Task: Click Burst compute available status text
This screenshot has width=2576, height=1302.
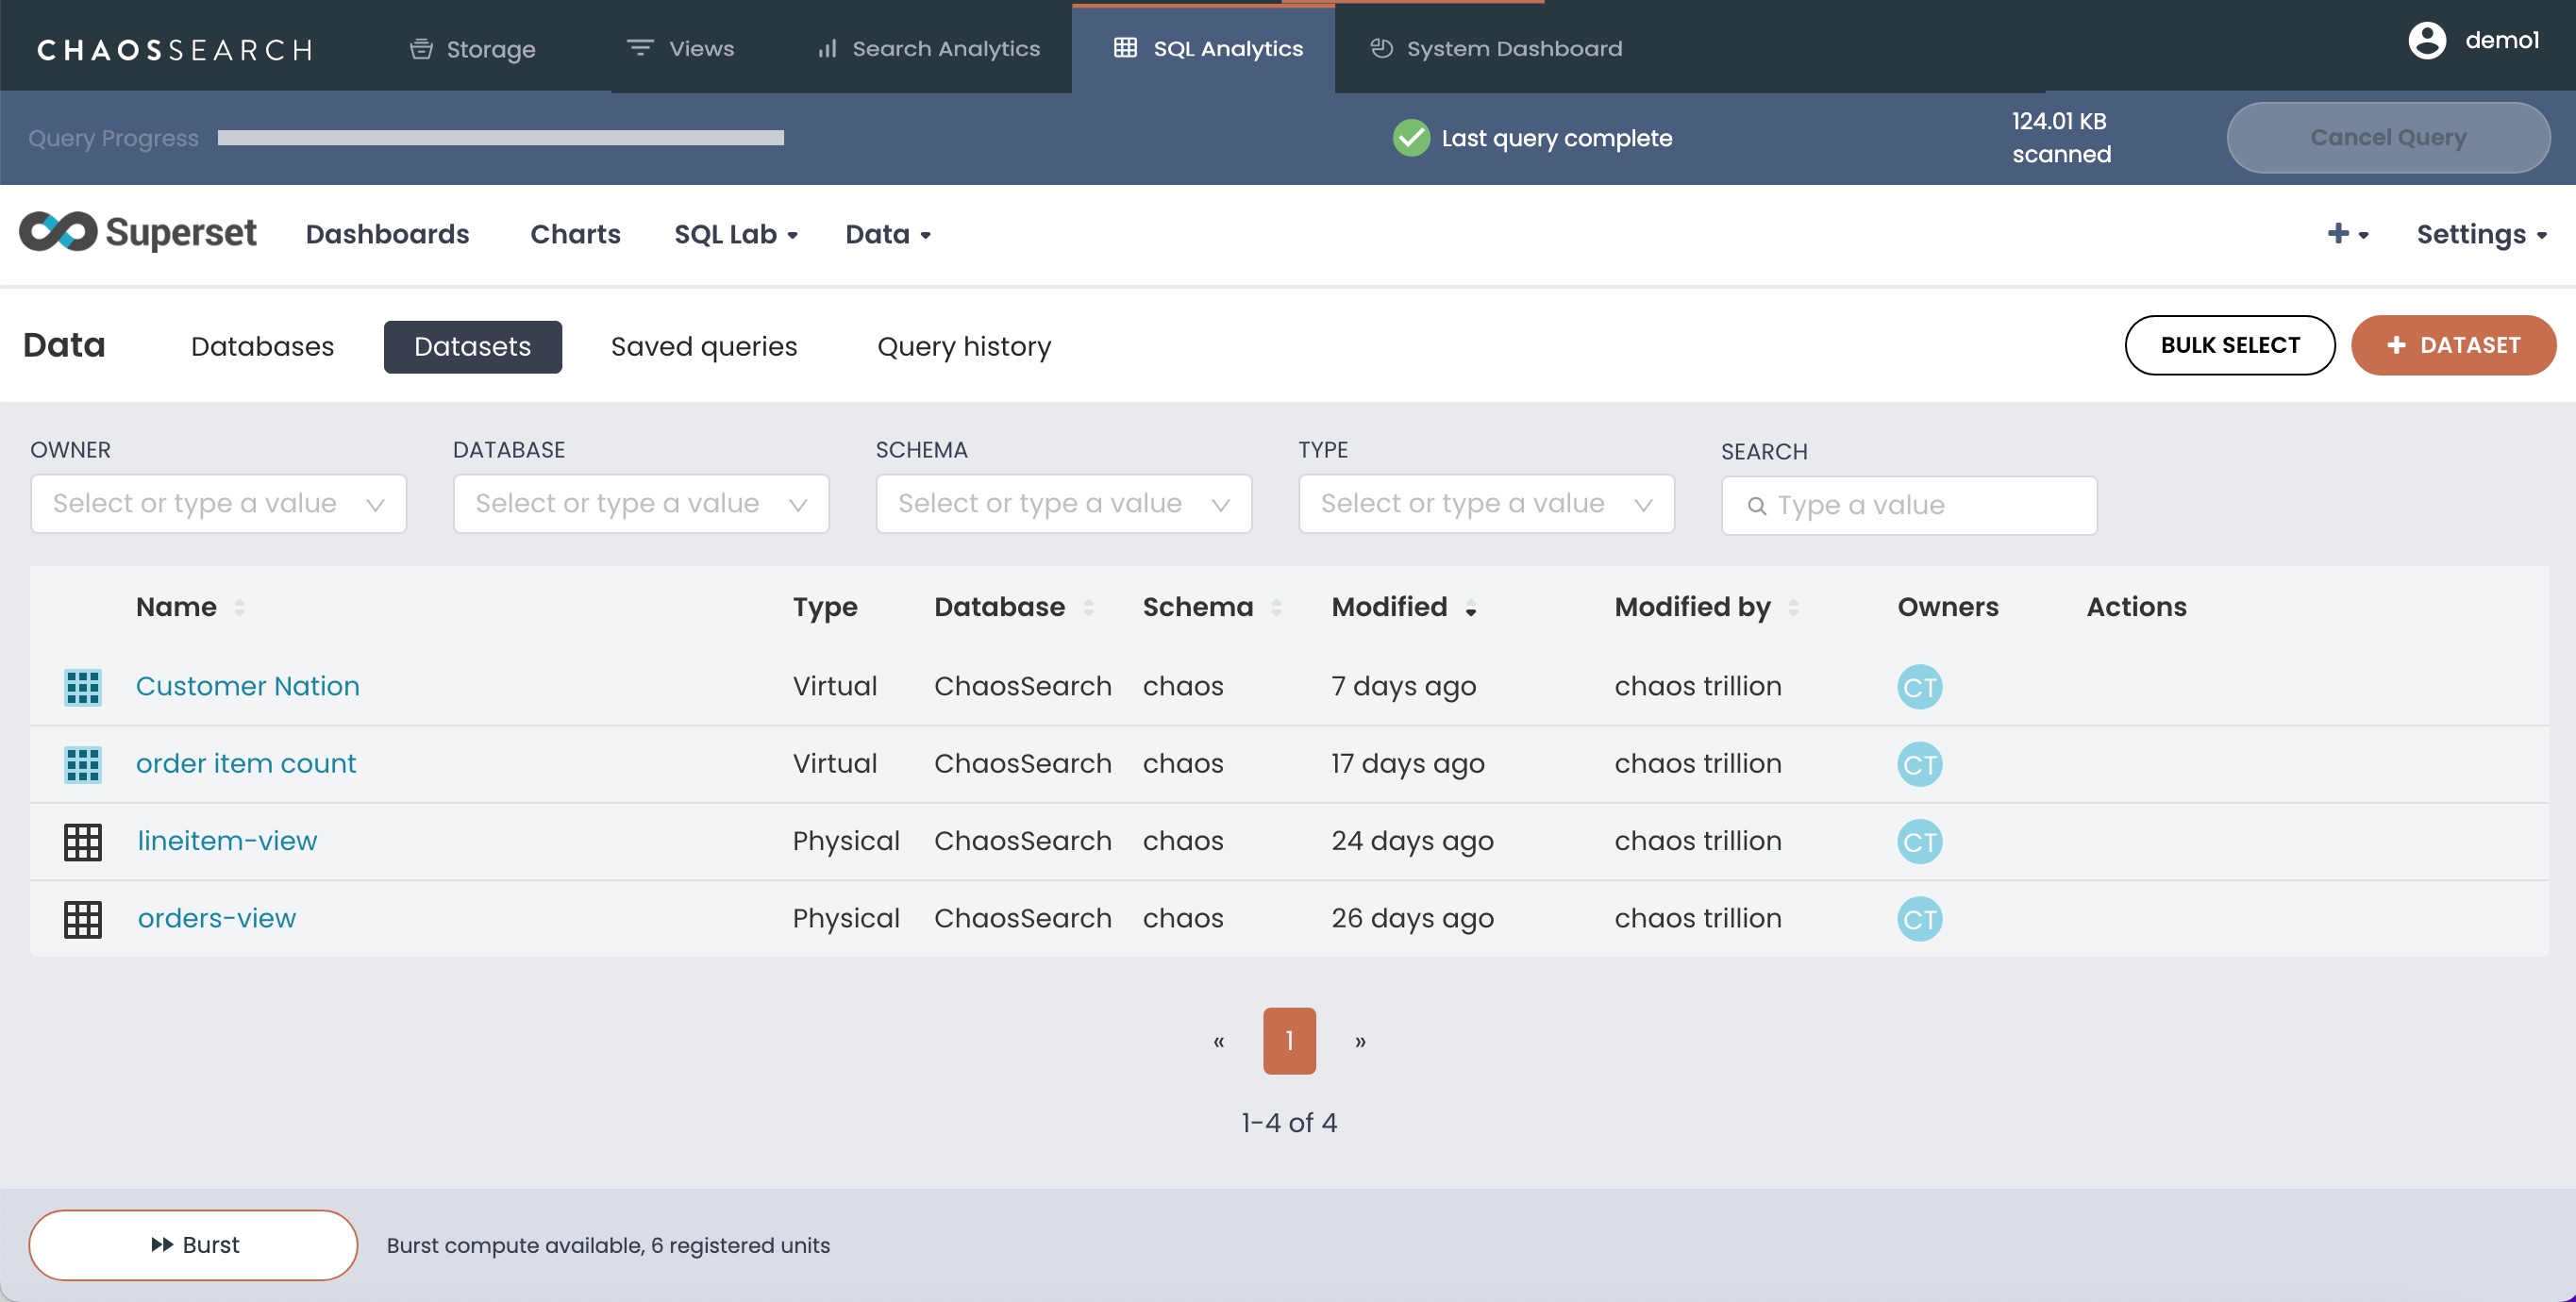Action: pos(608,1245)
